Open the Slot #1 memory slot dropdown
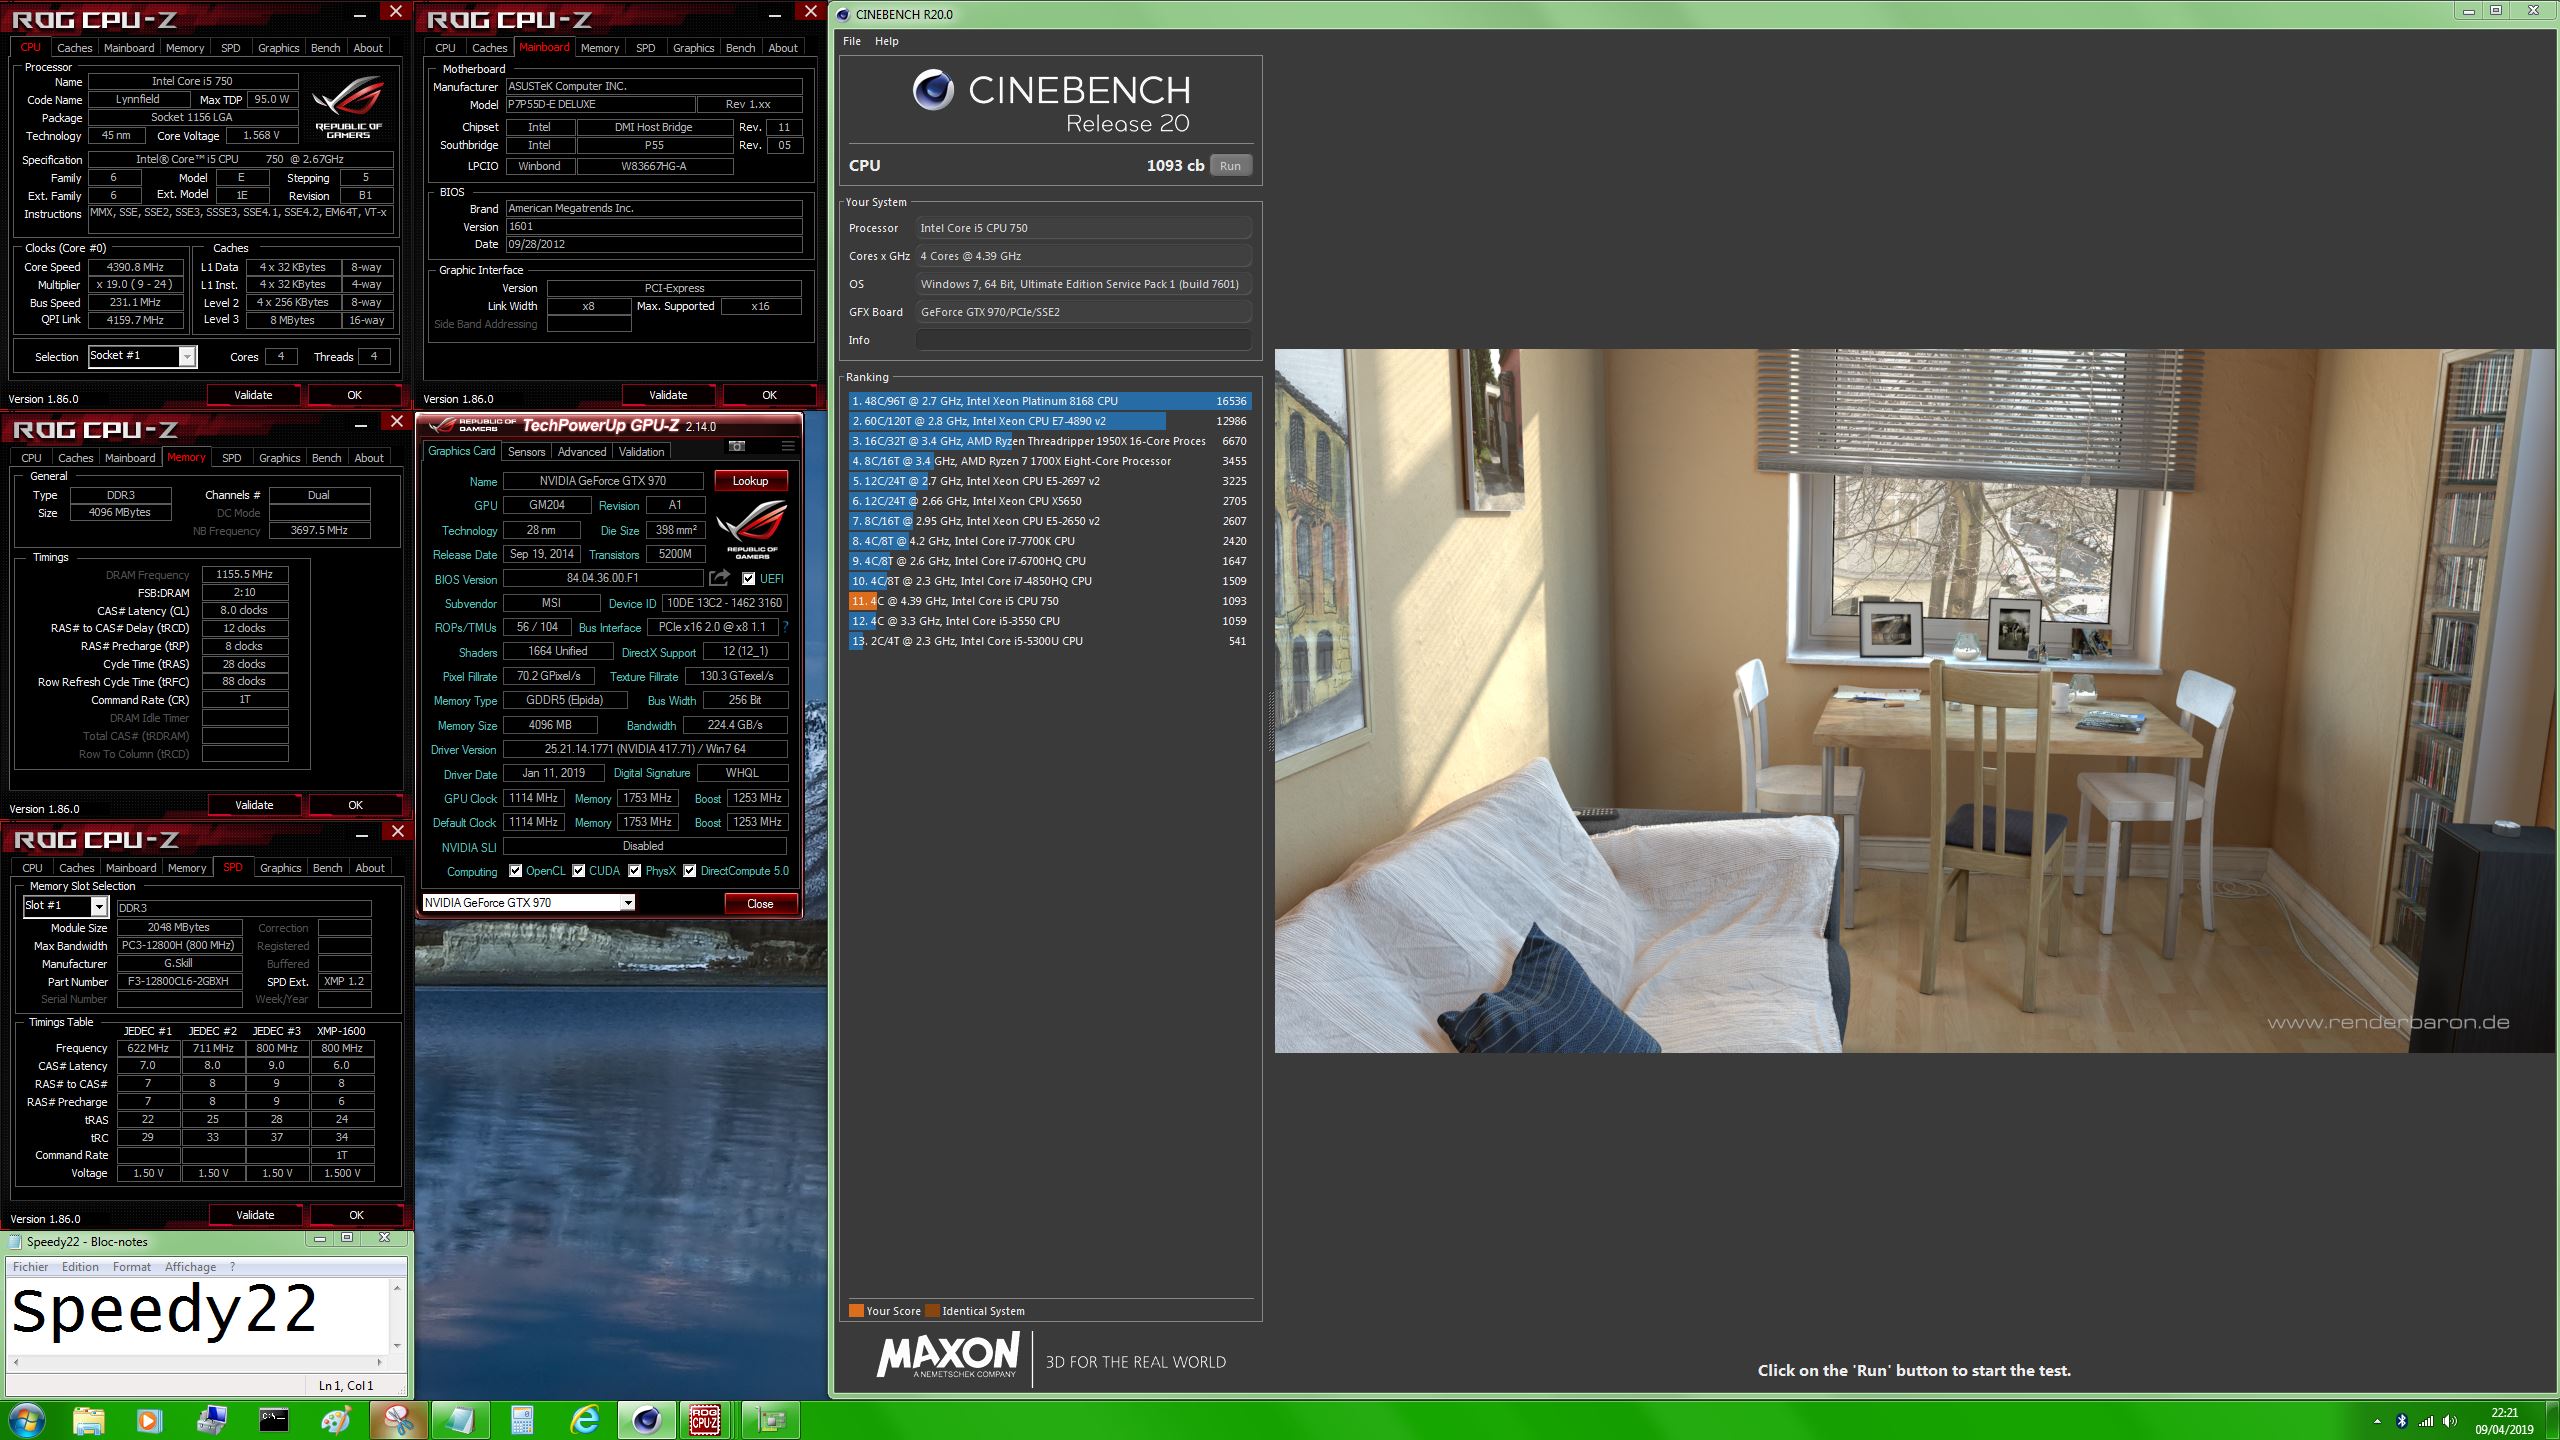 click(x=98, y=906)
